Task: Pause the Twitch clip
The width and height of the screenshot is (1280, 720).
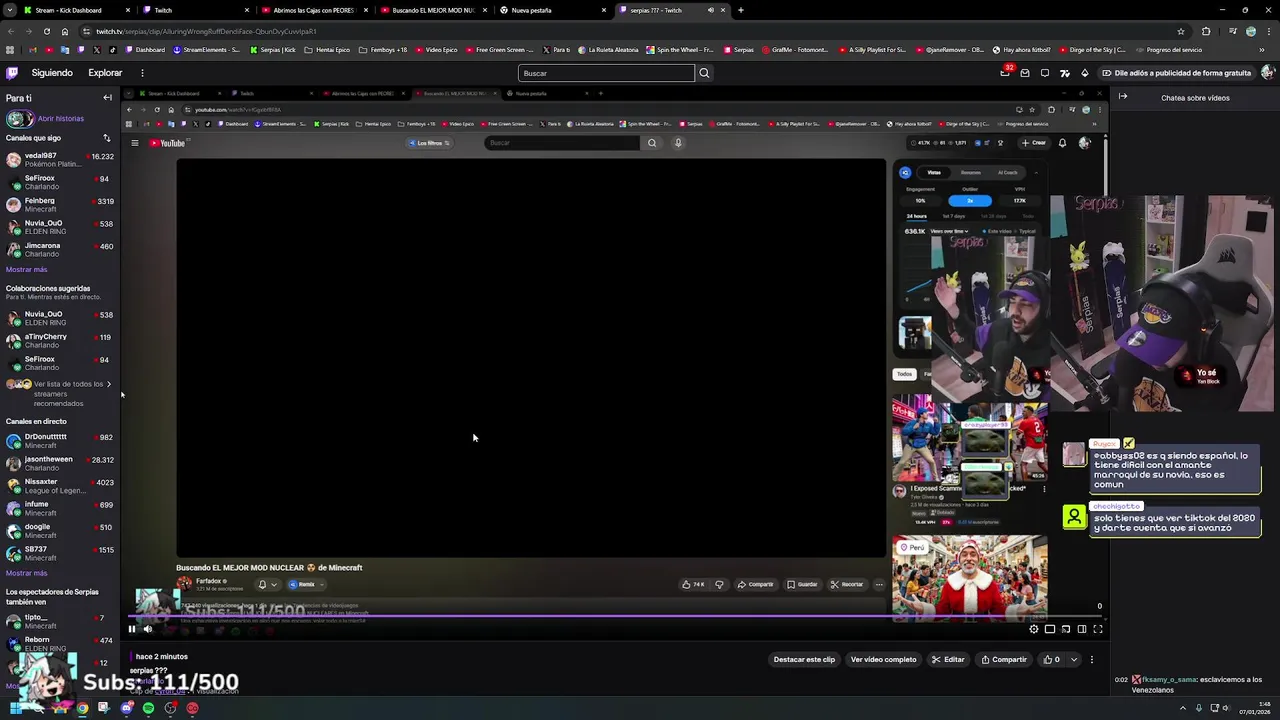Action: [x=131, y=629]
